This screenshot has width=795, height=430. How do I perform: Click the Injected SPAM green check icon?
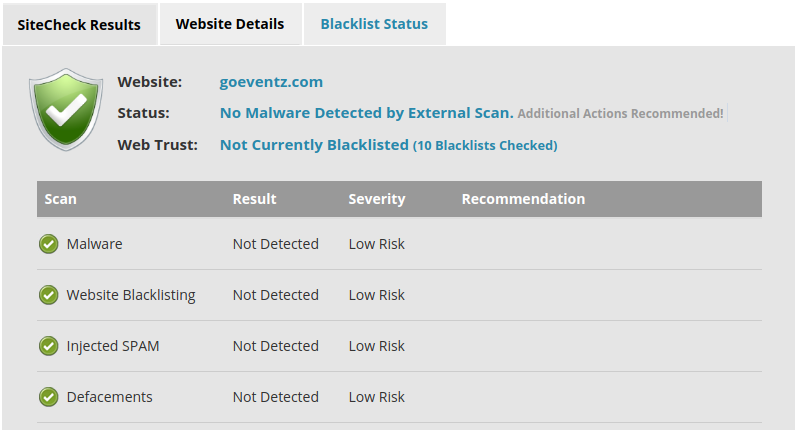(x=49, y=346)
